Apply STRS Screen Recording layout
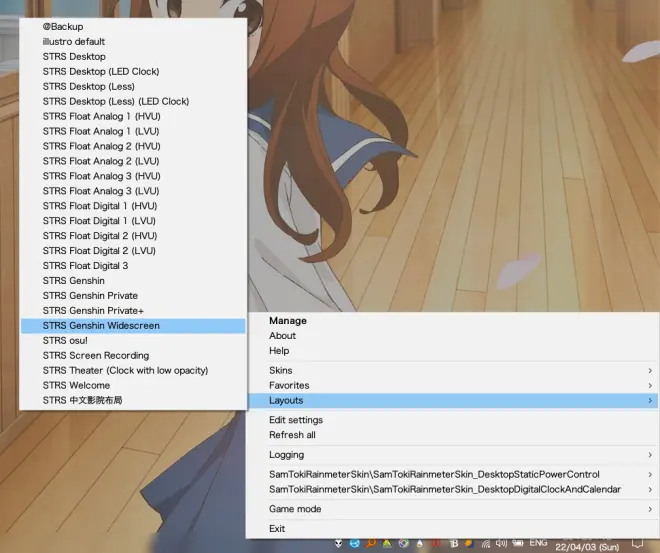The image size is (660, 553). (x=133, y=356)
